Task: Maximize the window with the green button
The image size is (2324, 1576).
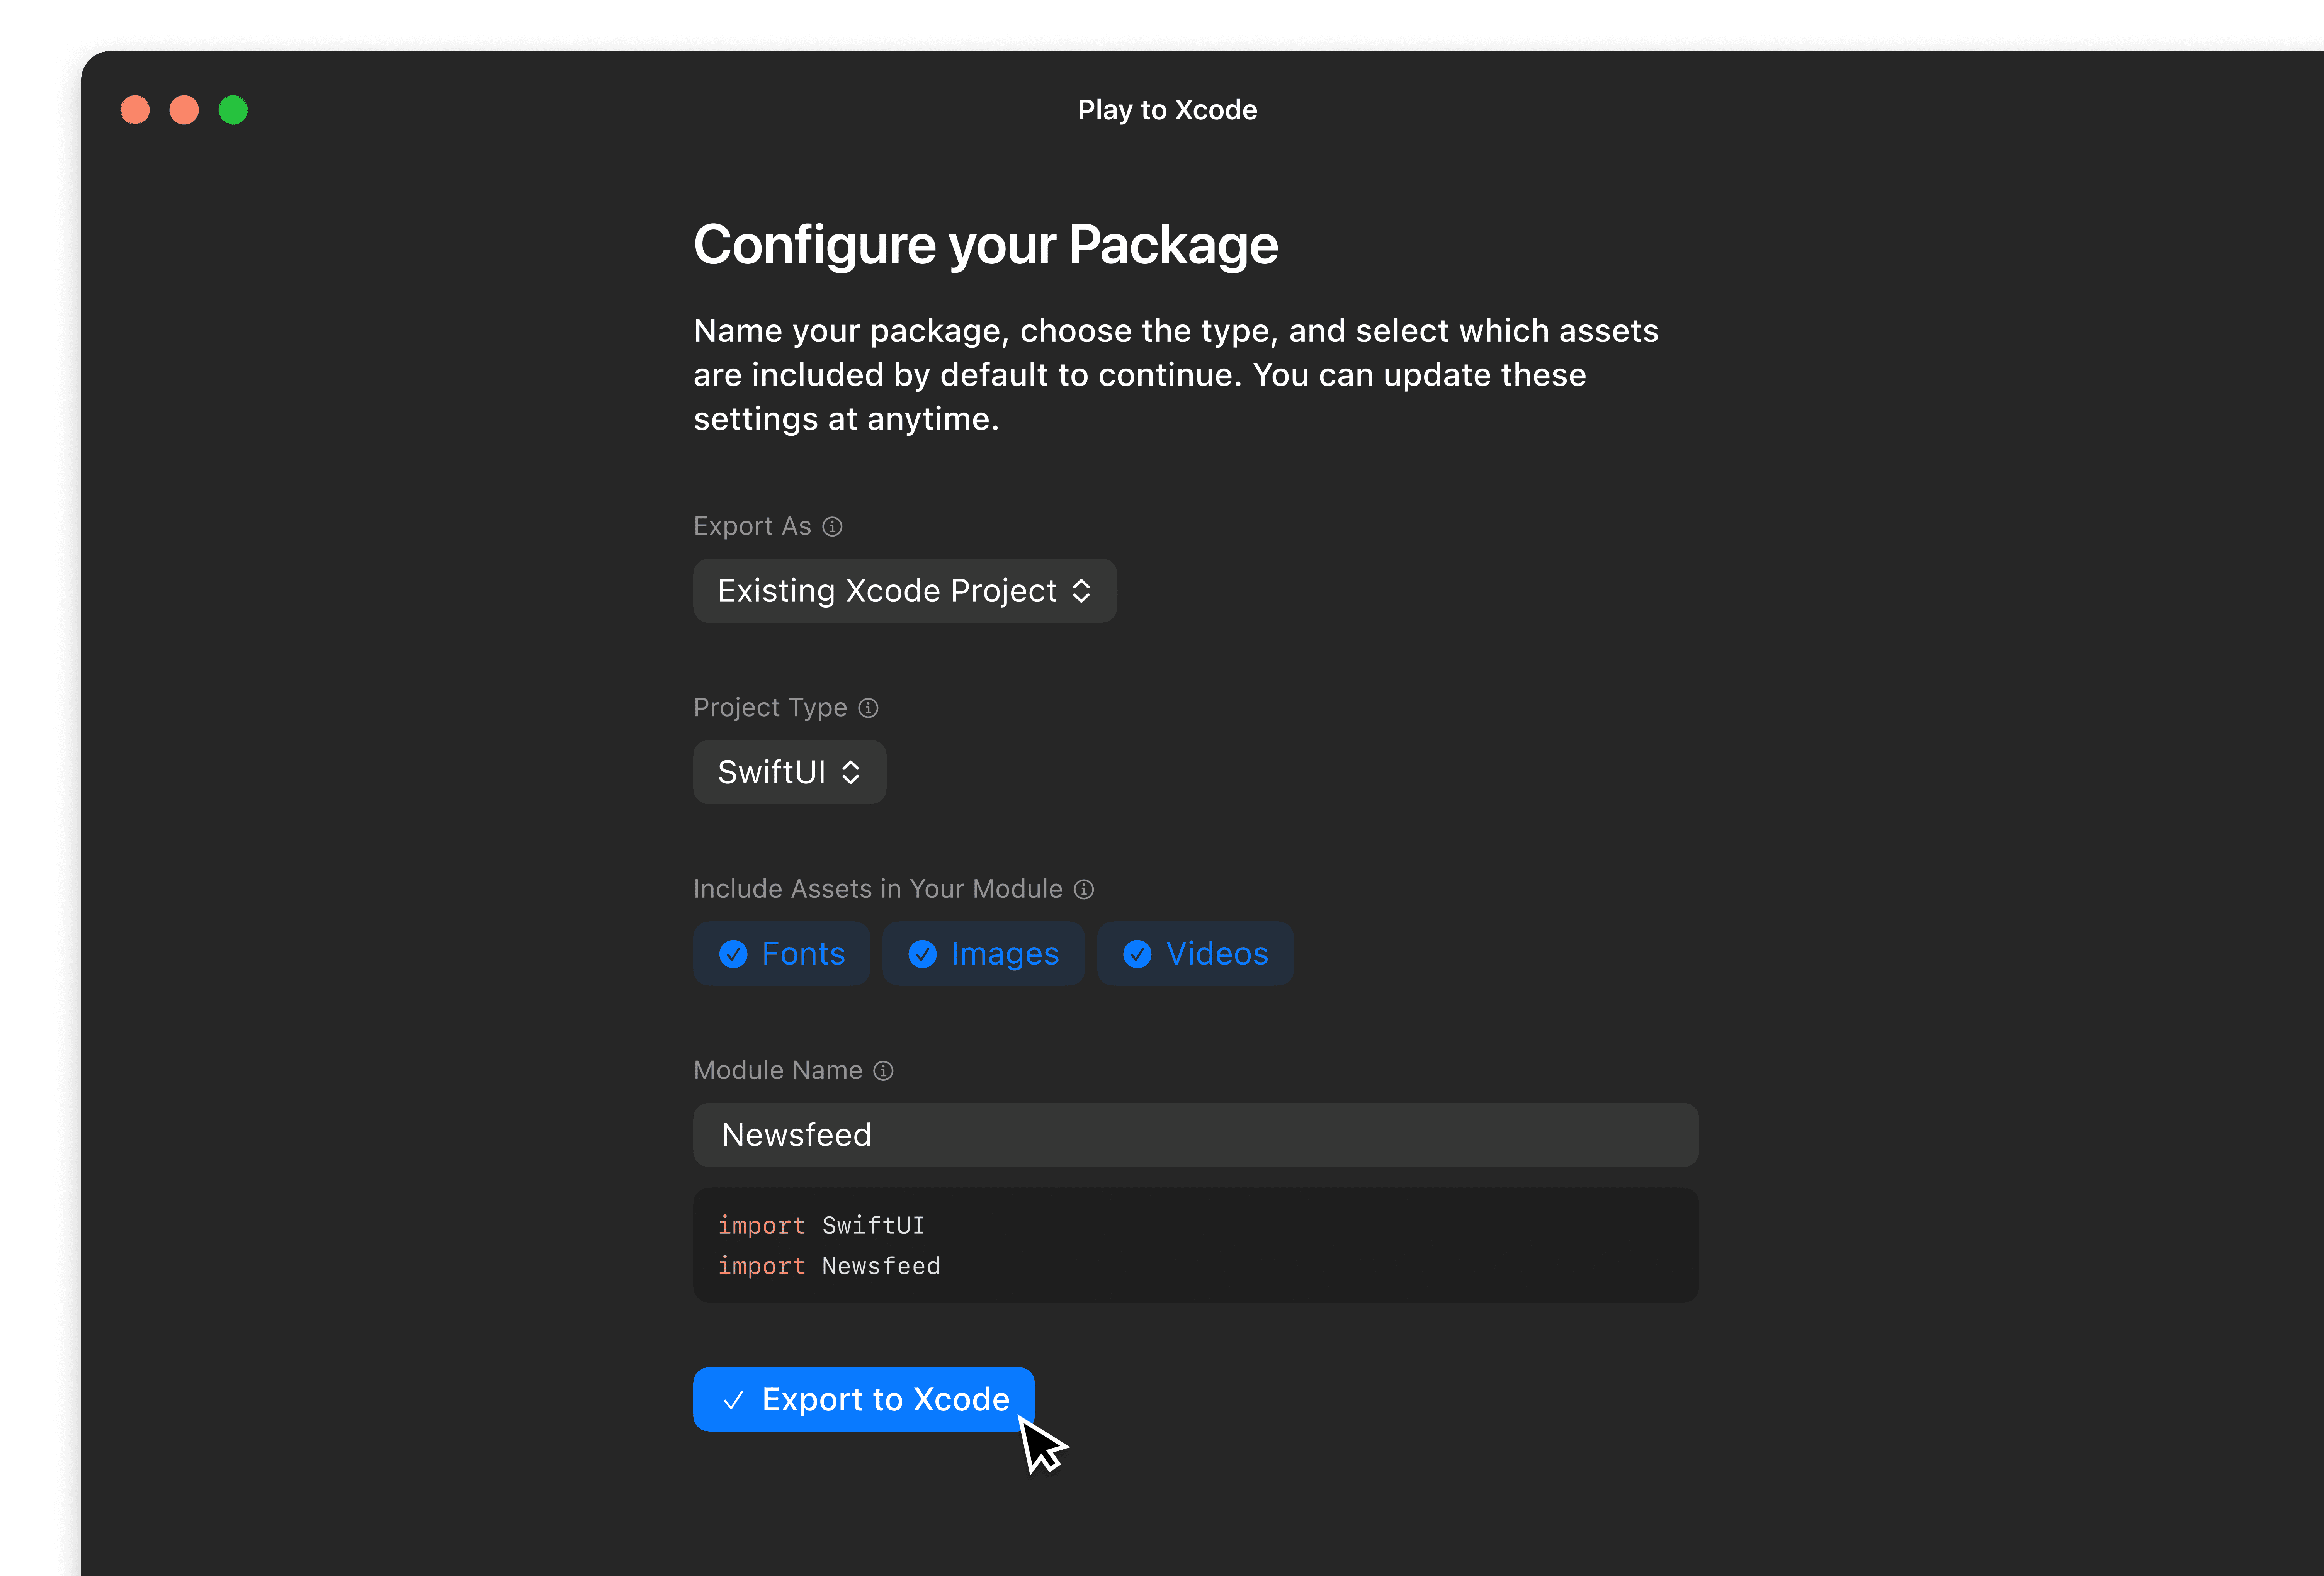Action: point(233,110)
